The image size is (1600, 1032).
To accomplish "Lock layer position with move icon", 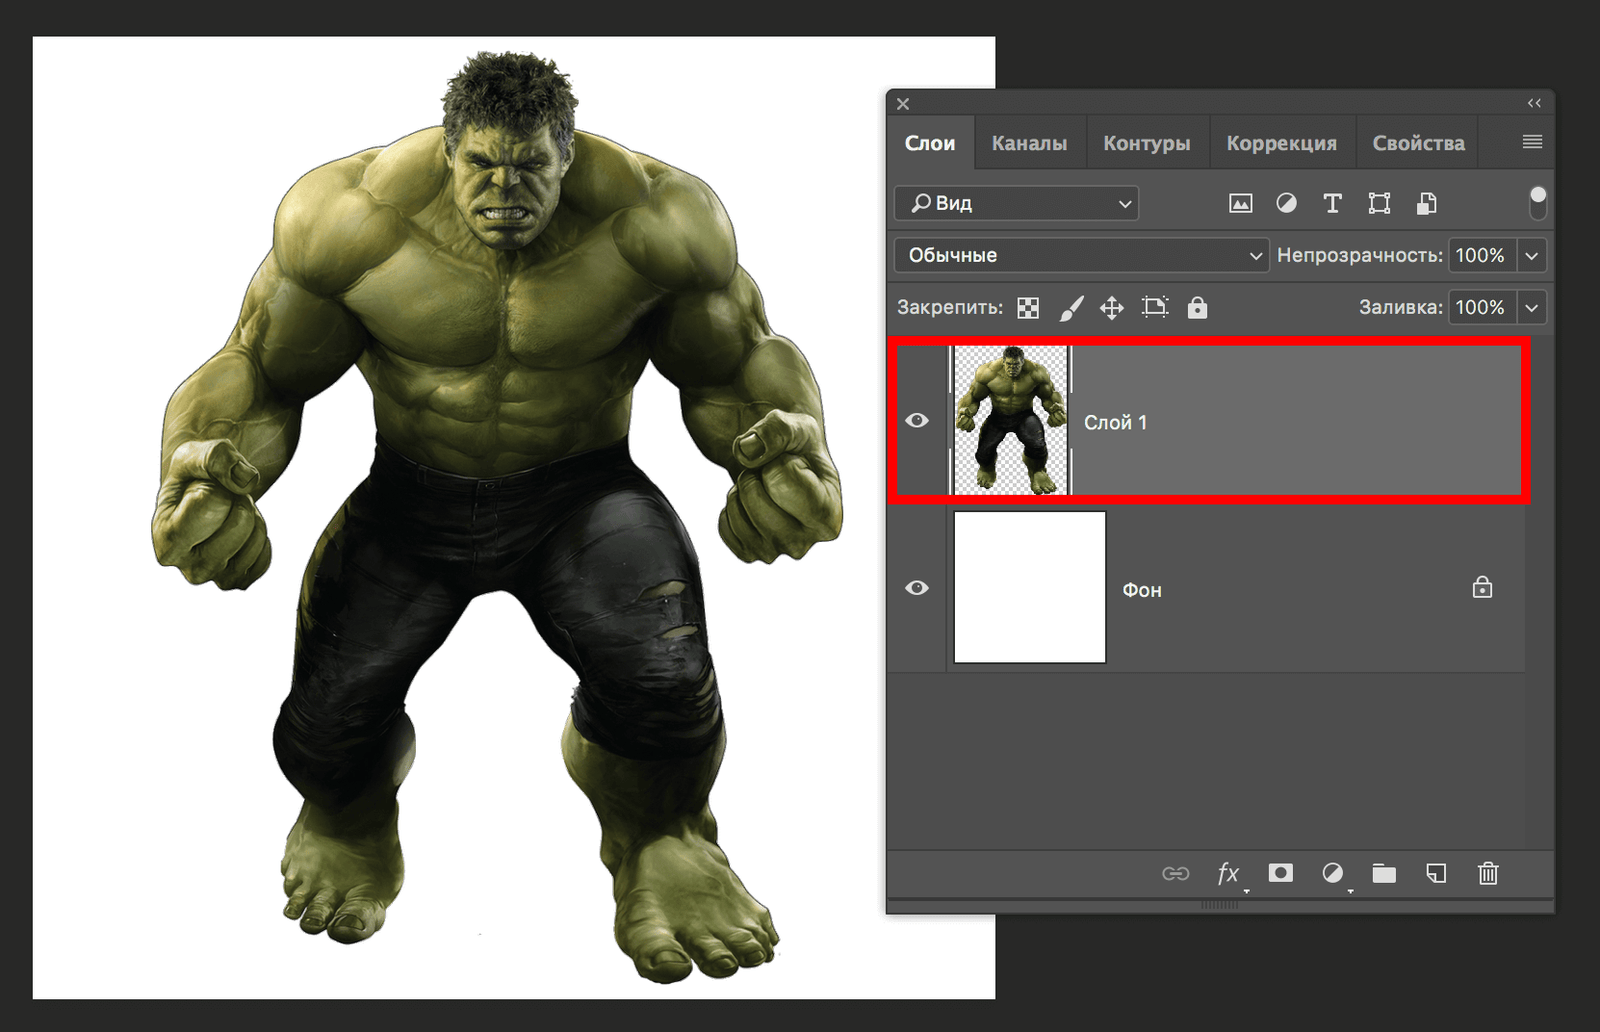I will [x=1111, y=308].
